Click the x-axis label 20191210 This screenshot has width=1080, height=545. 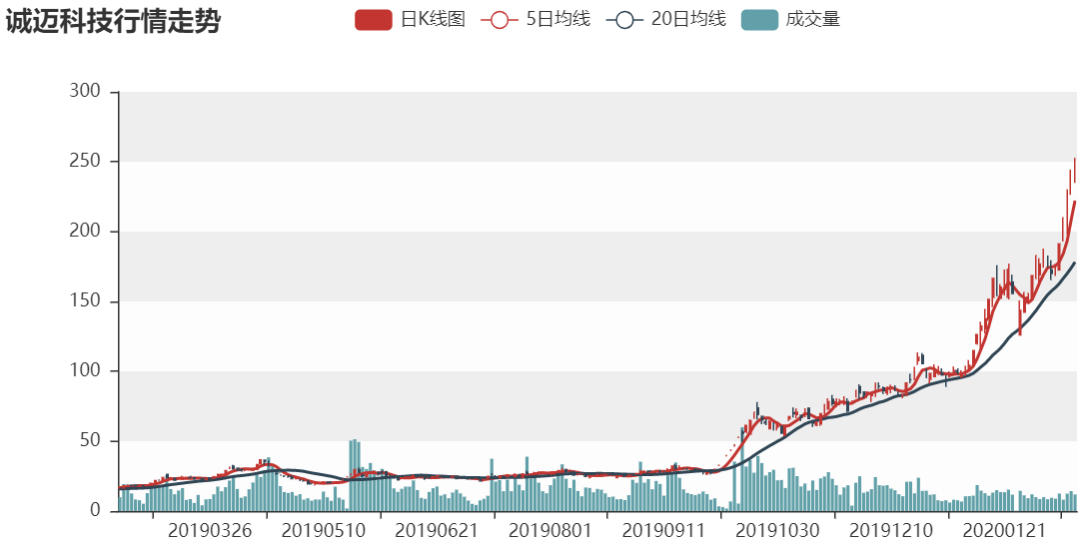[x=891, y=531]
